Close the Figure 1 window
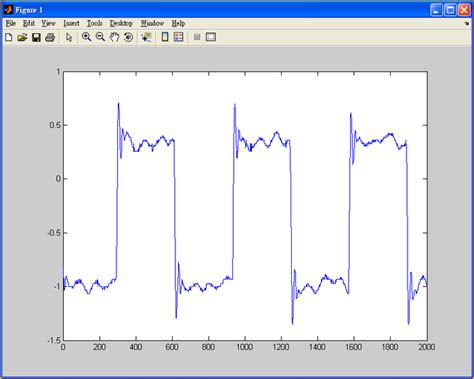The height and width of the screenshot is (379, 474). (464, 10)
